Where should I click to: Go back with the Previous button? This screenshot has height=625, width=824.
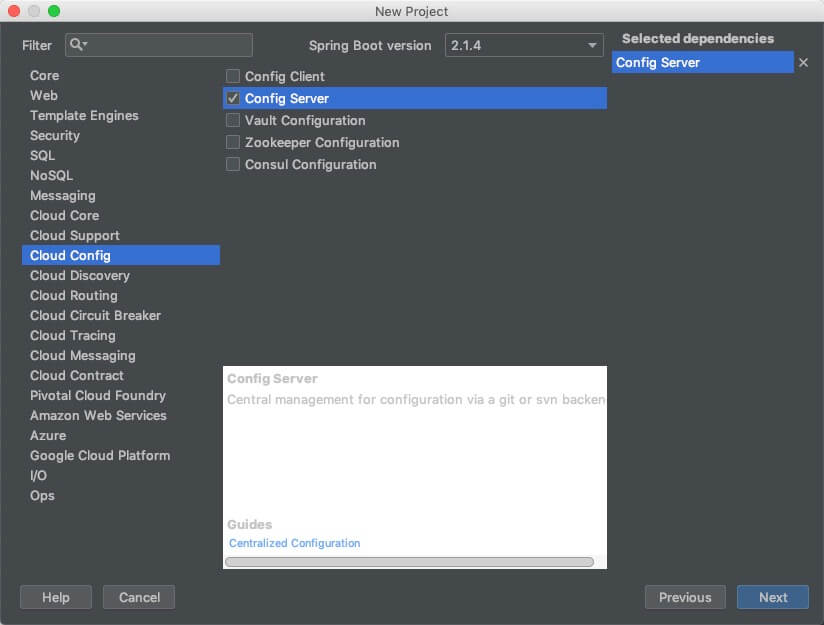(685, 597)
